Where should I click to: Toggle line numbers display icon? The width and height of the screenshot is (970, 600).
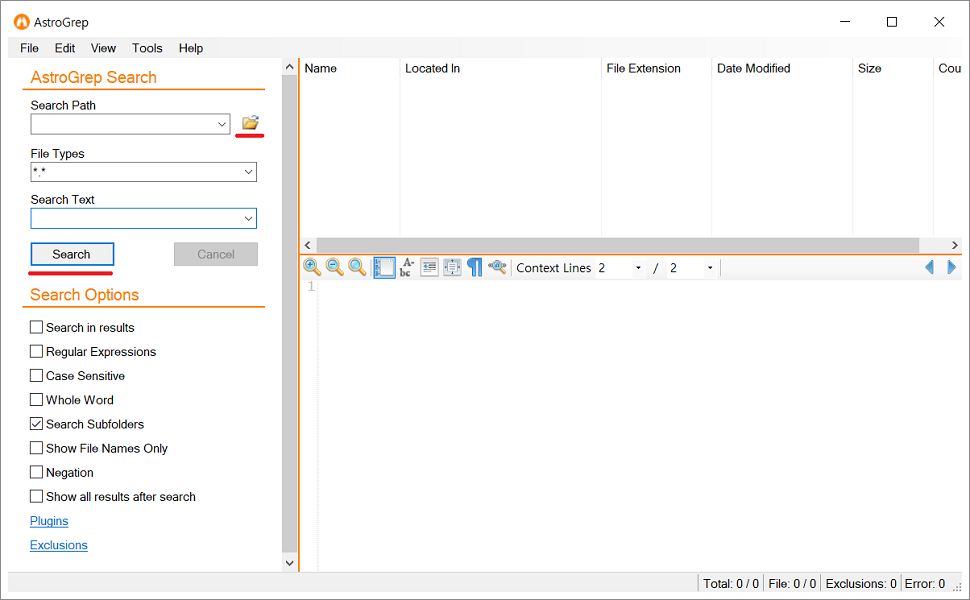[x=384, y=267]
